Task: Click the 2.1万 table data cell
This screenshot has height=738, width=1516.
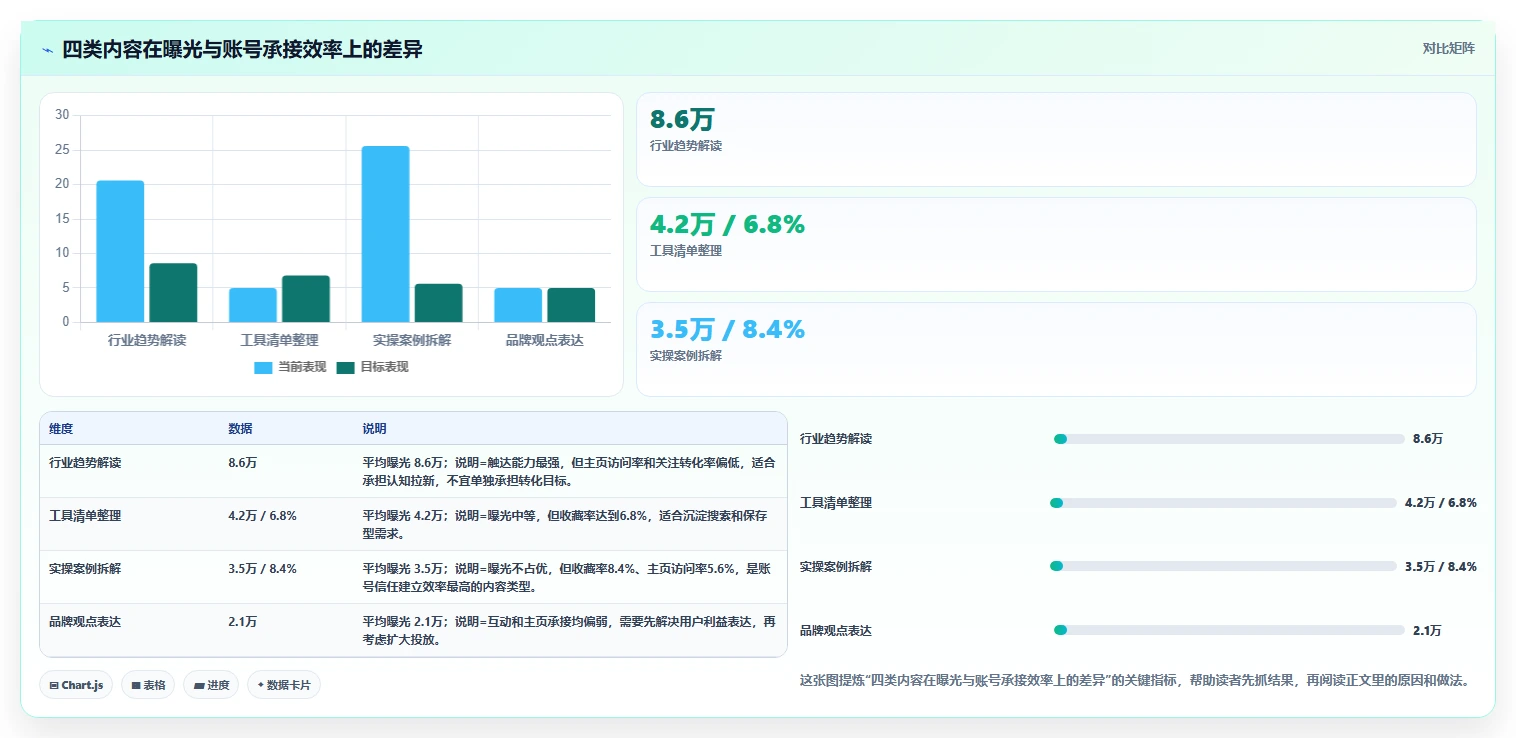Action: tap(243, 621)
